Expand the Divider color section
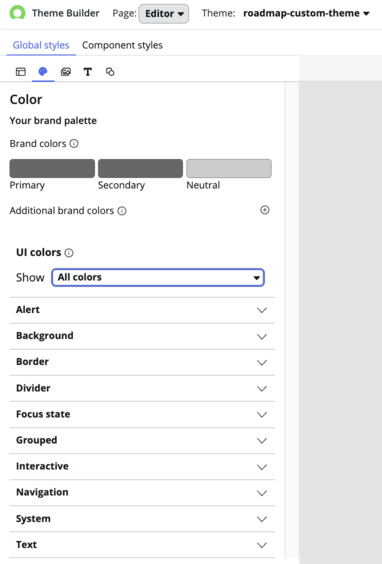Viewport: 382px width, 564px height. point(142,388)
